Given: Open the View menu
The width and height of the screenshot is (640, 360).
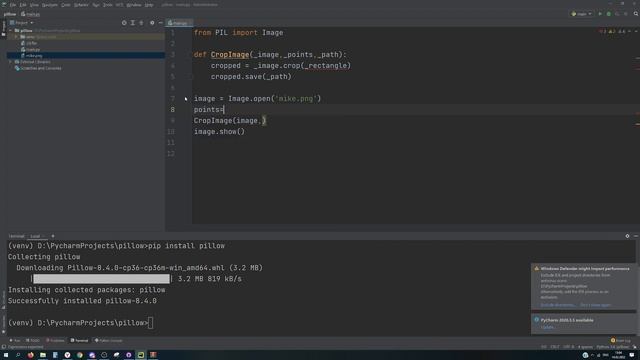Looking at the screenshot, I should pyautogui.click(x=34, y=5).
